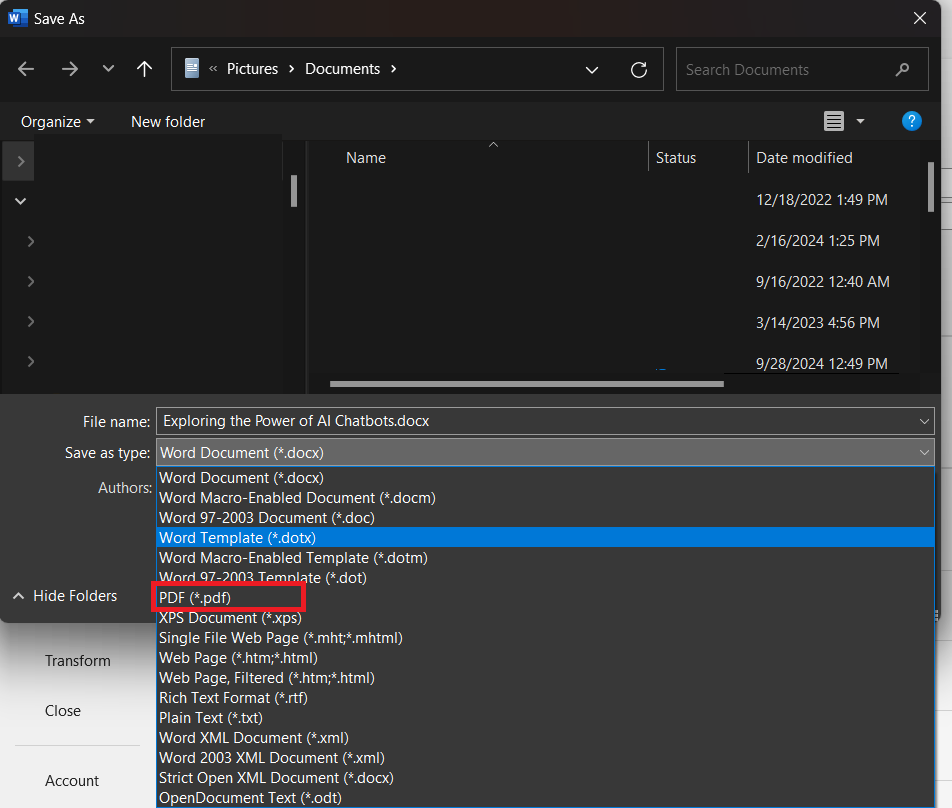
Task: Go up one folder level arrow
Action: (x=144, y=69)
